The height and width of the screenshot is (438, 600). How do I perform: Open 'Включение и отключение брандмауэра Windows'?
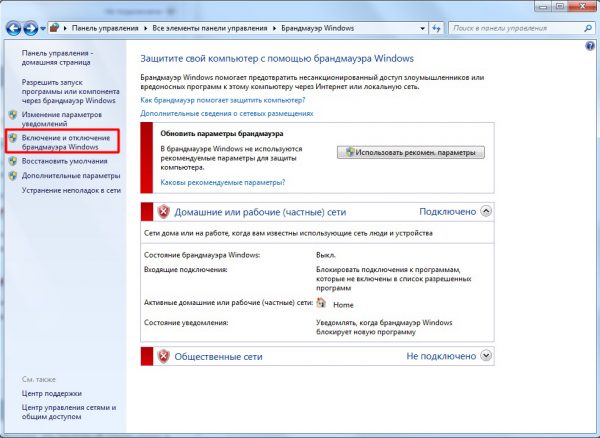[66, 142]
